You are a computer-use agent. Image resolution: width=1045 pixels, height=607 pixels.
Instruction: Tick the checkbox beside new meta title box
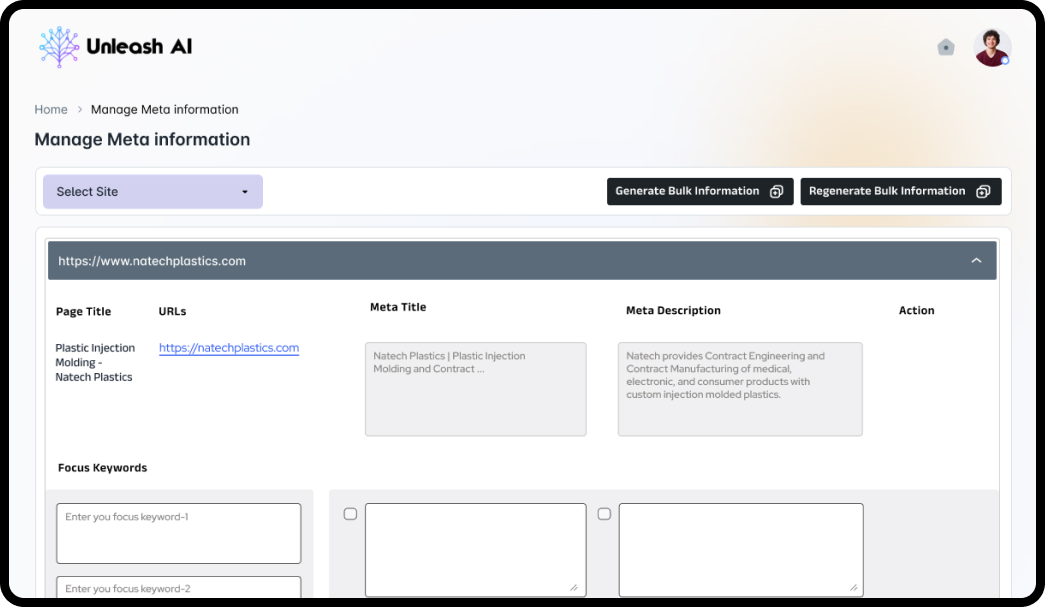[351, 514]
